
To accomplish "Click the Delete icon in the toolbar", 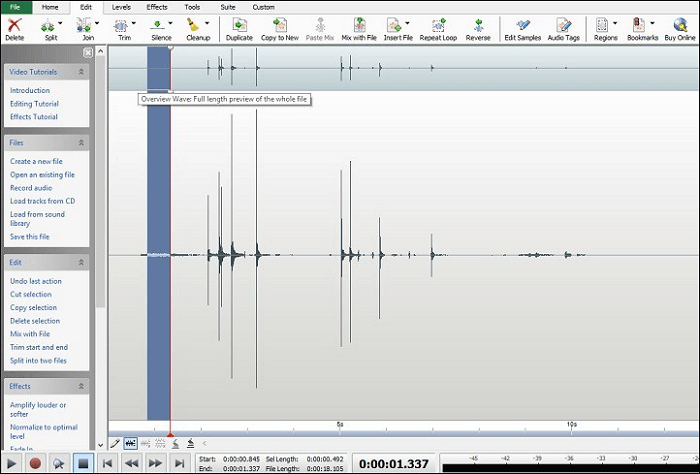I will 14,23.
